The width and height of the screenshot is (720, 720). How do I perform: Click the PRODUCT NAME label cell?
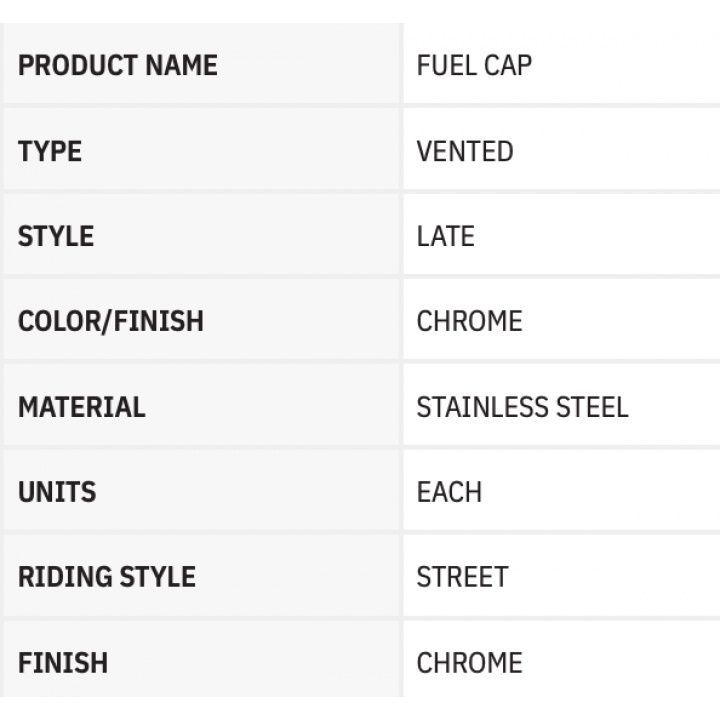(117, 66)
